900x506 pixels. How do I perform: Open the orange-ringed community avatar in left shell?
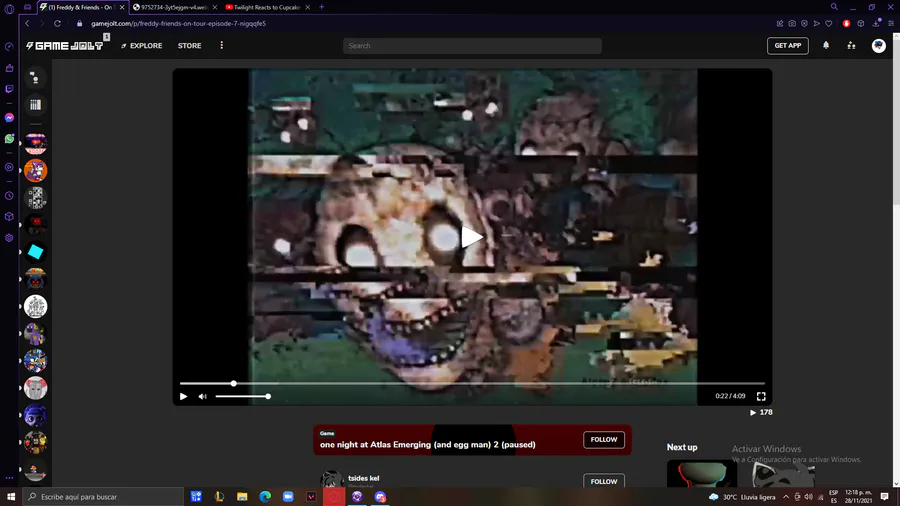click(x=35, y=170)
